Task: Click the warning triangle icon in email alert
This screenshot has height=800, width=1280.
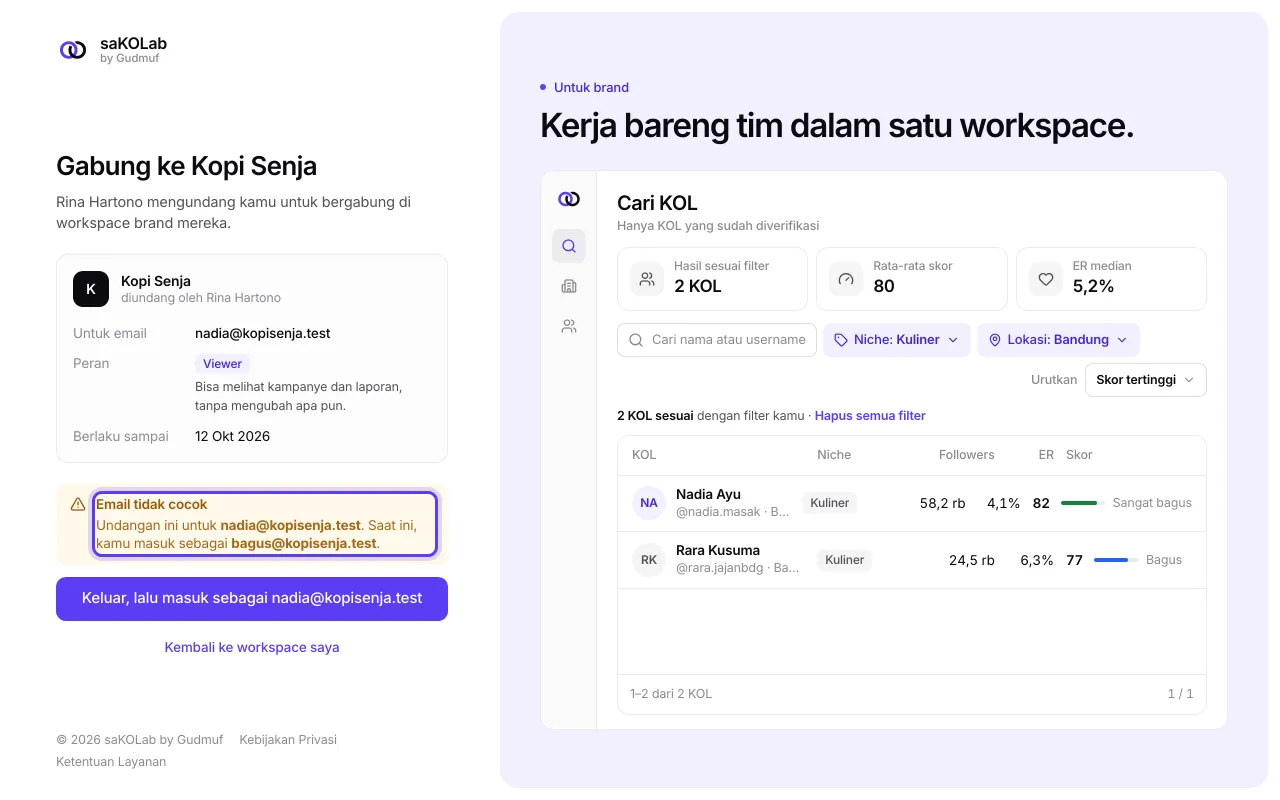Action: tap(78, 505)
